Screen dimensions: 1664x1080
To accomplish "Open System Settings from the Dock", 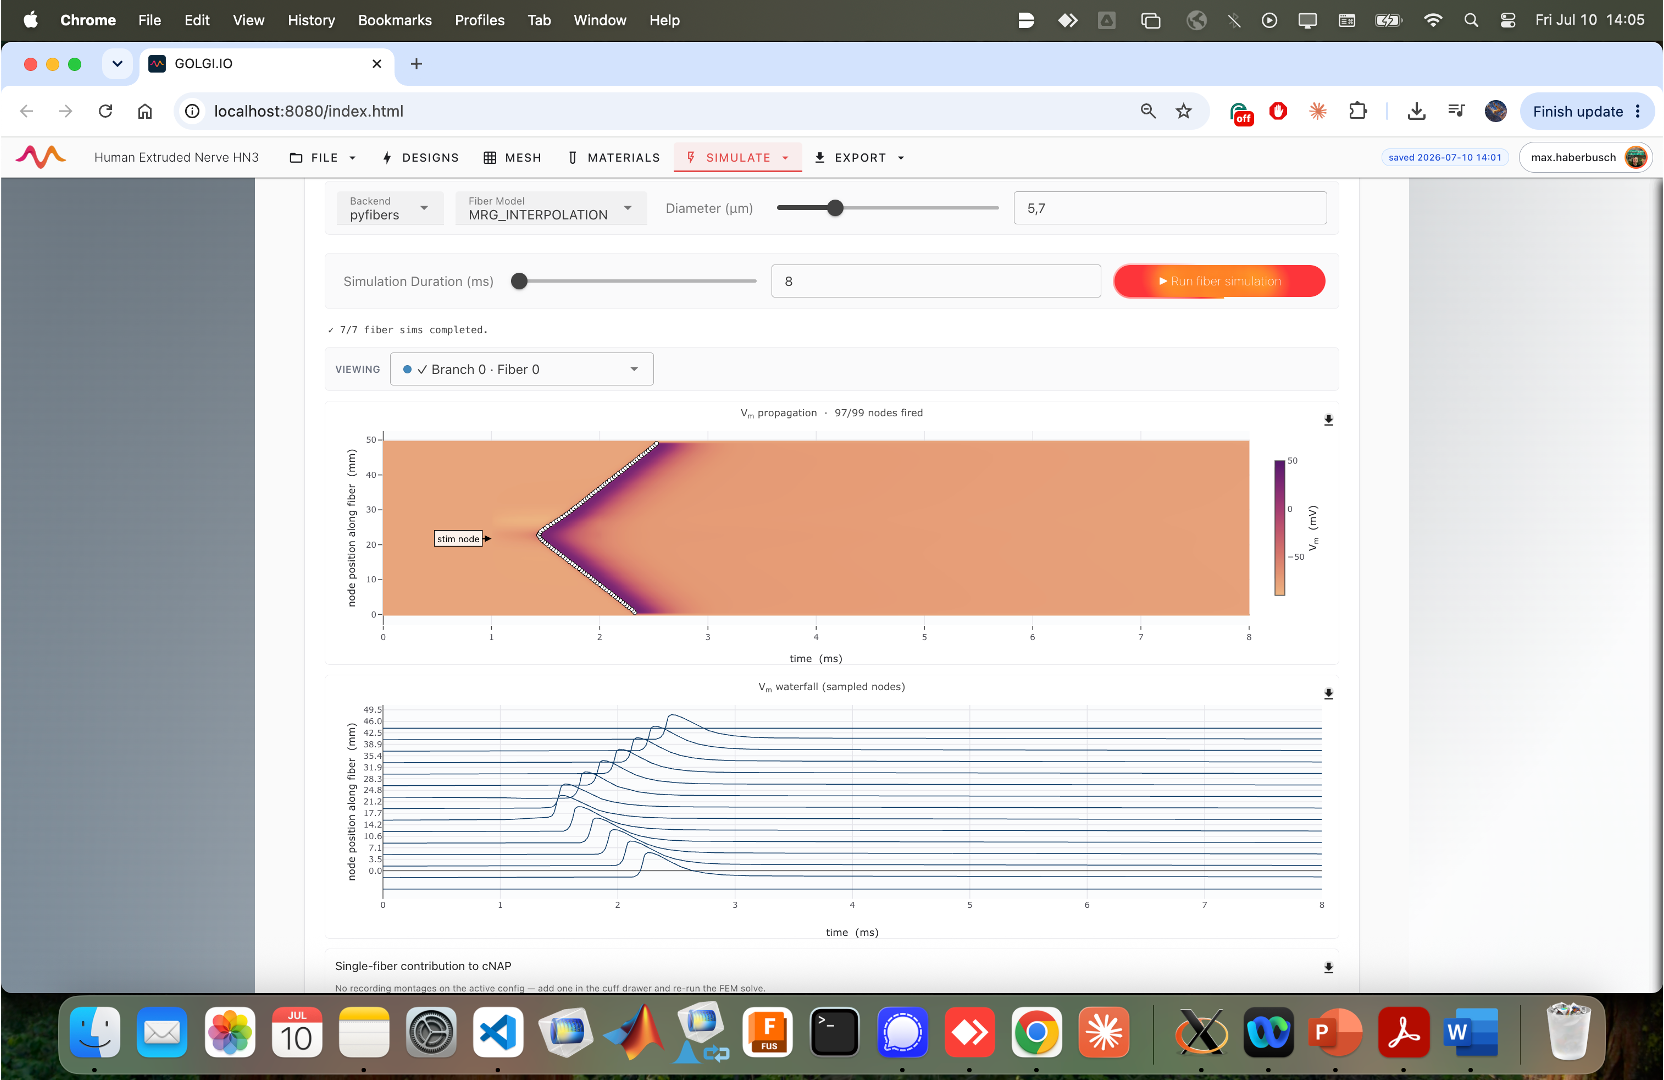I will click(431, 1033).
